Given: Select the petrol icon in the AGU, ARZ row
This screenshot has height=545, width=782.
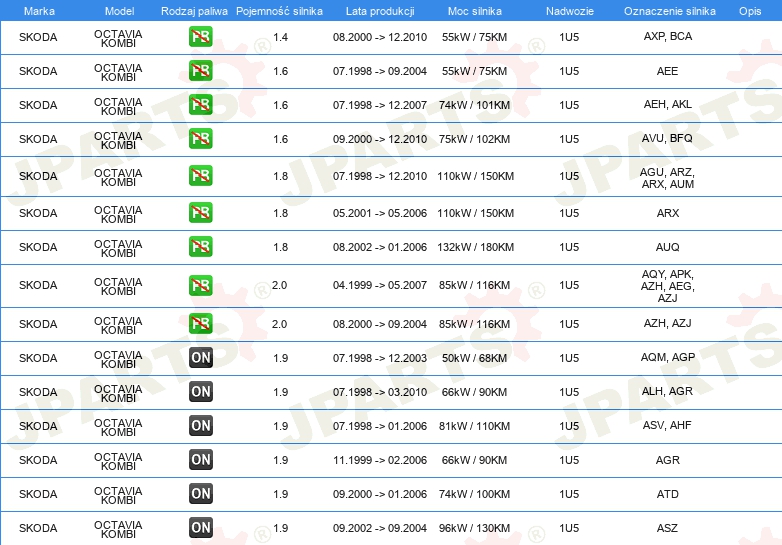Looking at the screenshot, I should pyautogui.click(x=200, y=176).
